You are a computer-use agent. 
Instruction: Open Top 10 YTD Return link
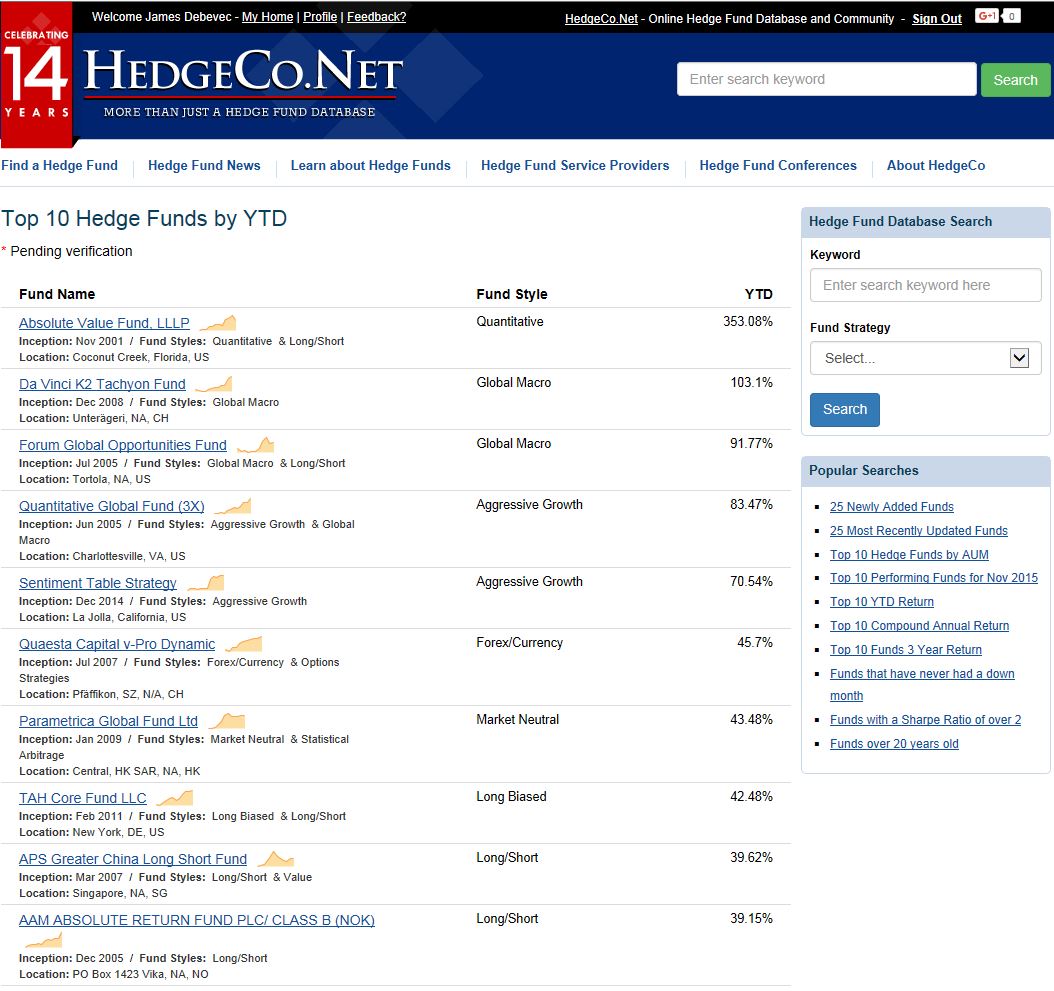tap(881, 602)
